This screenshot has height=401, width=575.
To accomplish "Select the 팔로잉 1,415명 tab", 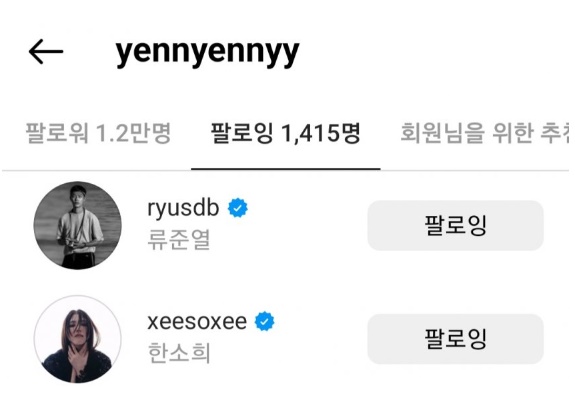I will tap(286, 133).
